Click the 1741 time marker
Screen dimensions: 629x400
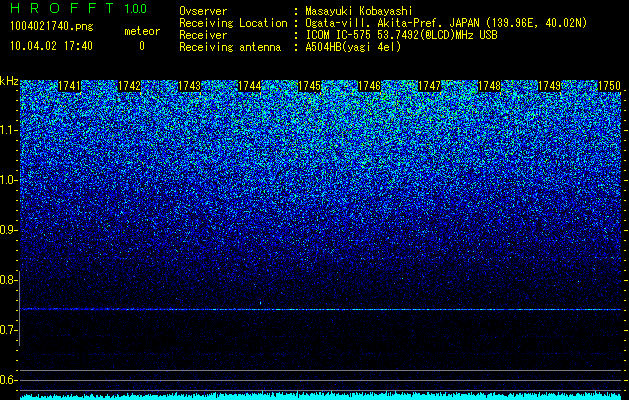[x=69, y=86]
